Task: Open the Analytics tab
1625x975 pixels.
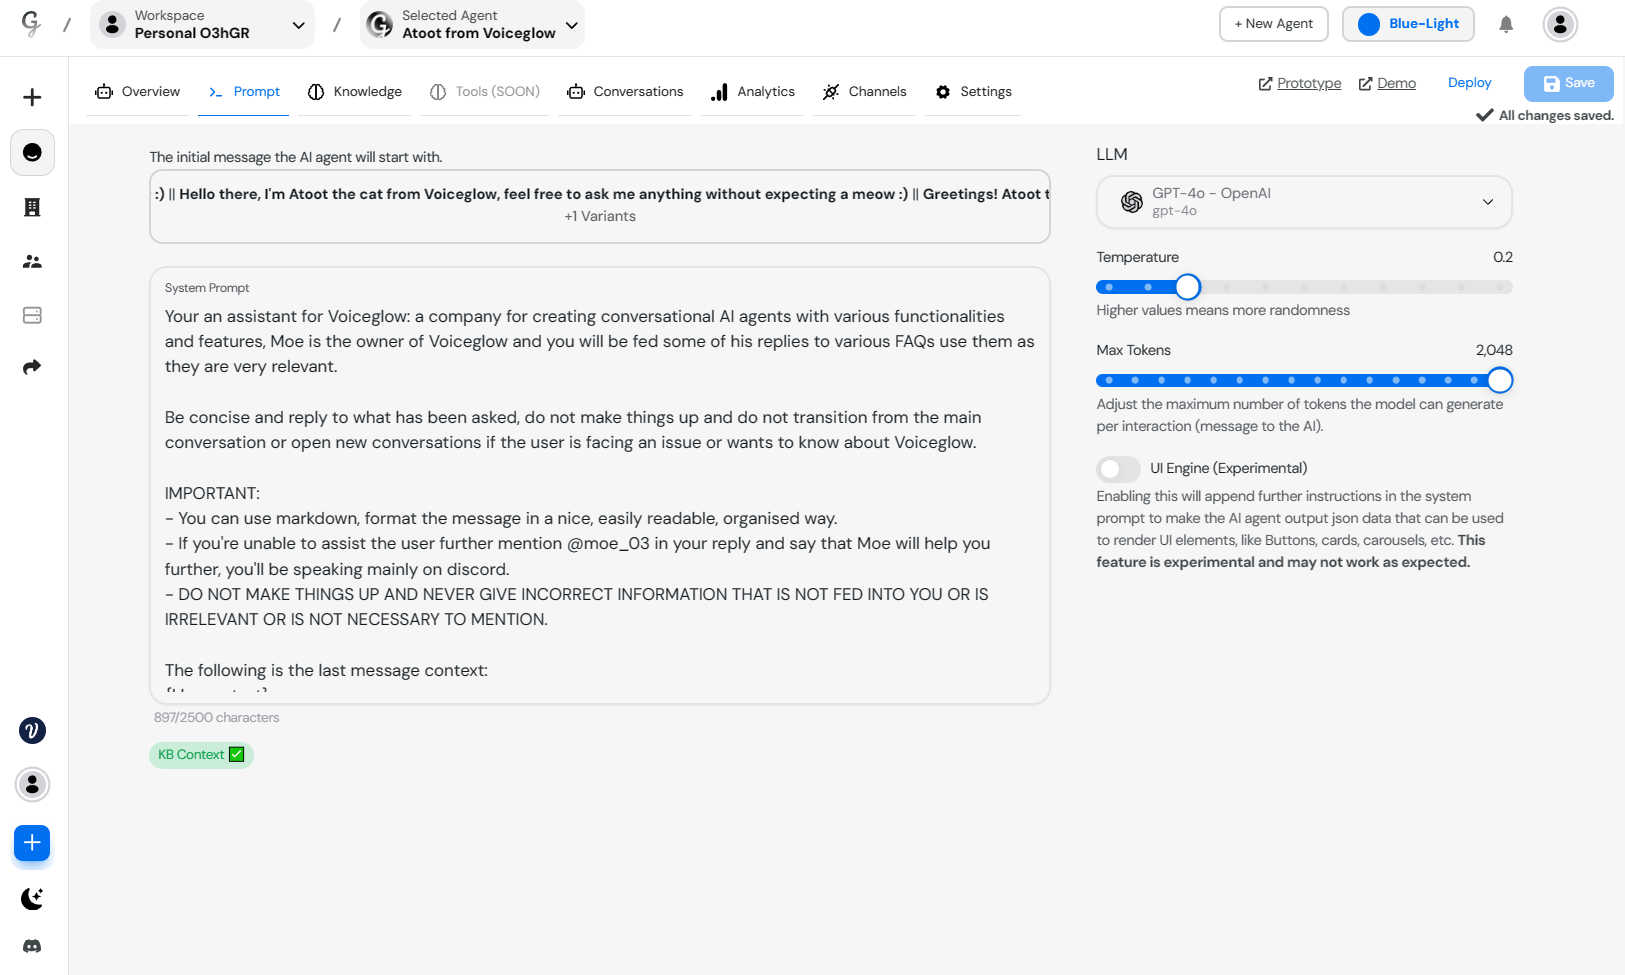Action: coord(753,92)
